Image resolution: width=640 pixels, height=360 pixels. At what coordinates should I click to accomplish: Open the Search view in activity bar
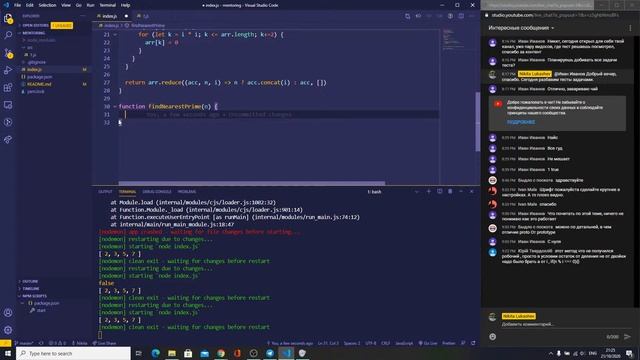[x=8, y=36]
